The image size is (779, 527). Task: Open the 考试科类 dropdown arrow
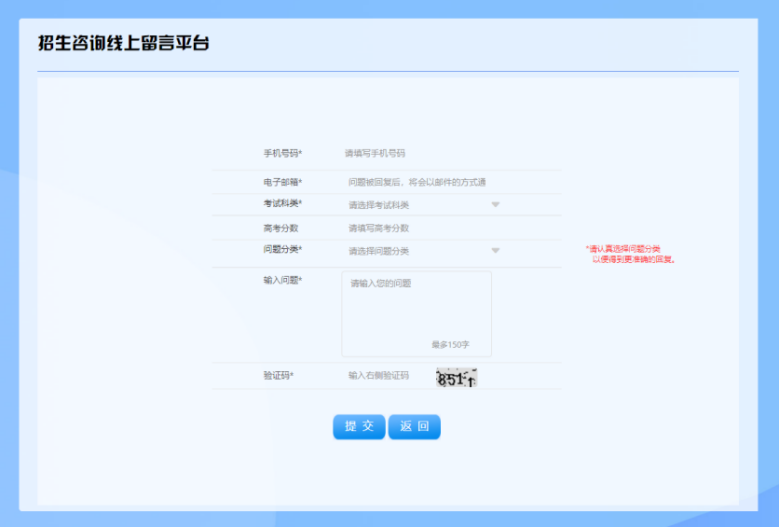click(495, 205)
